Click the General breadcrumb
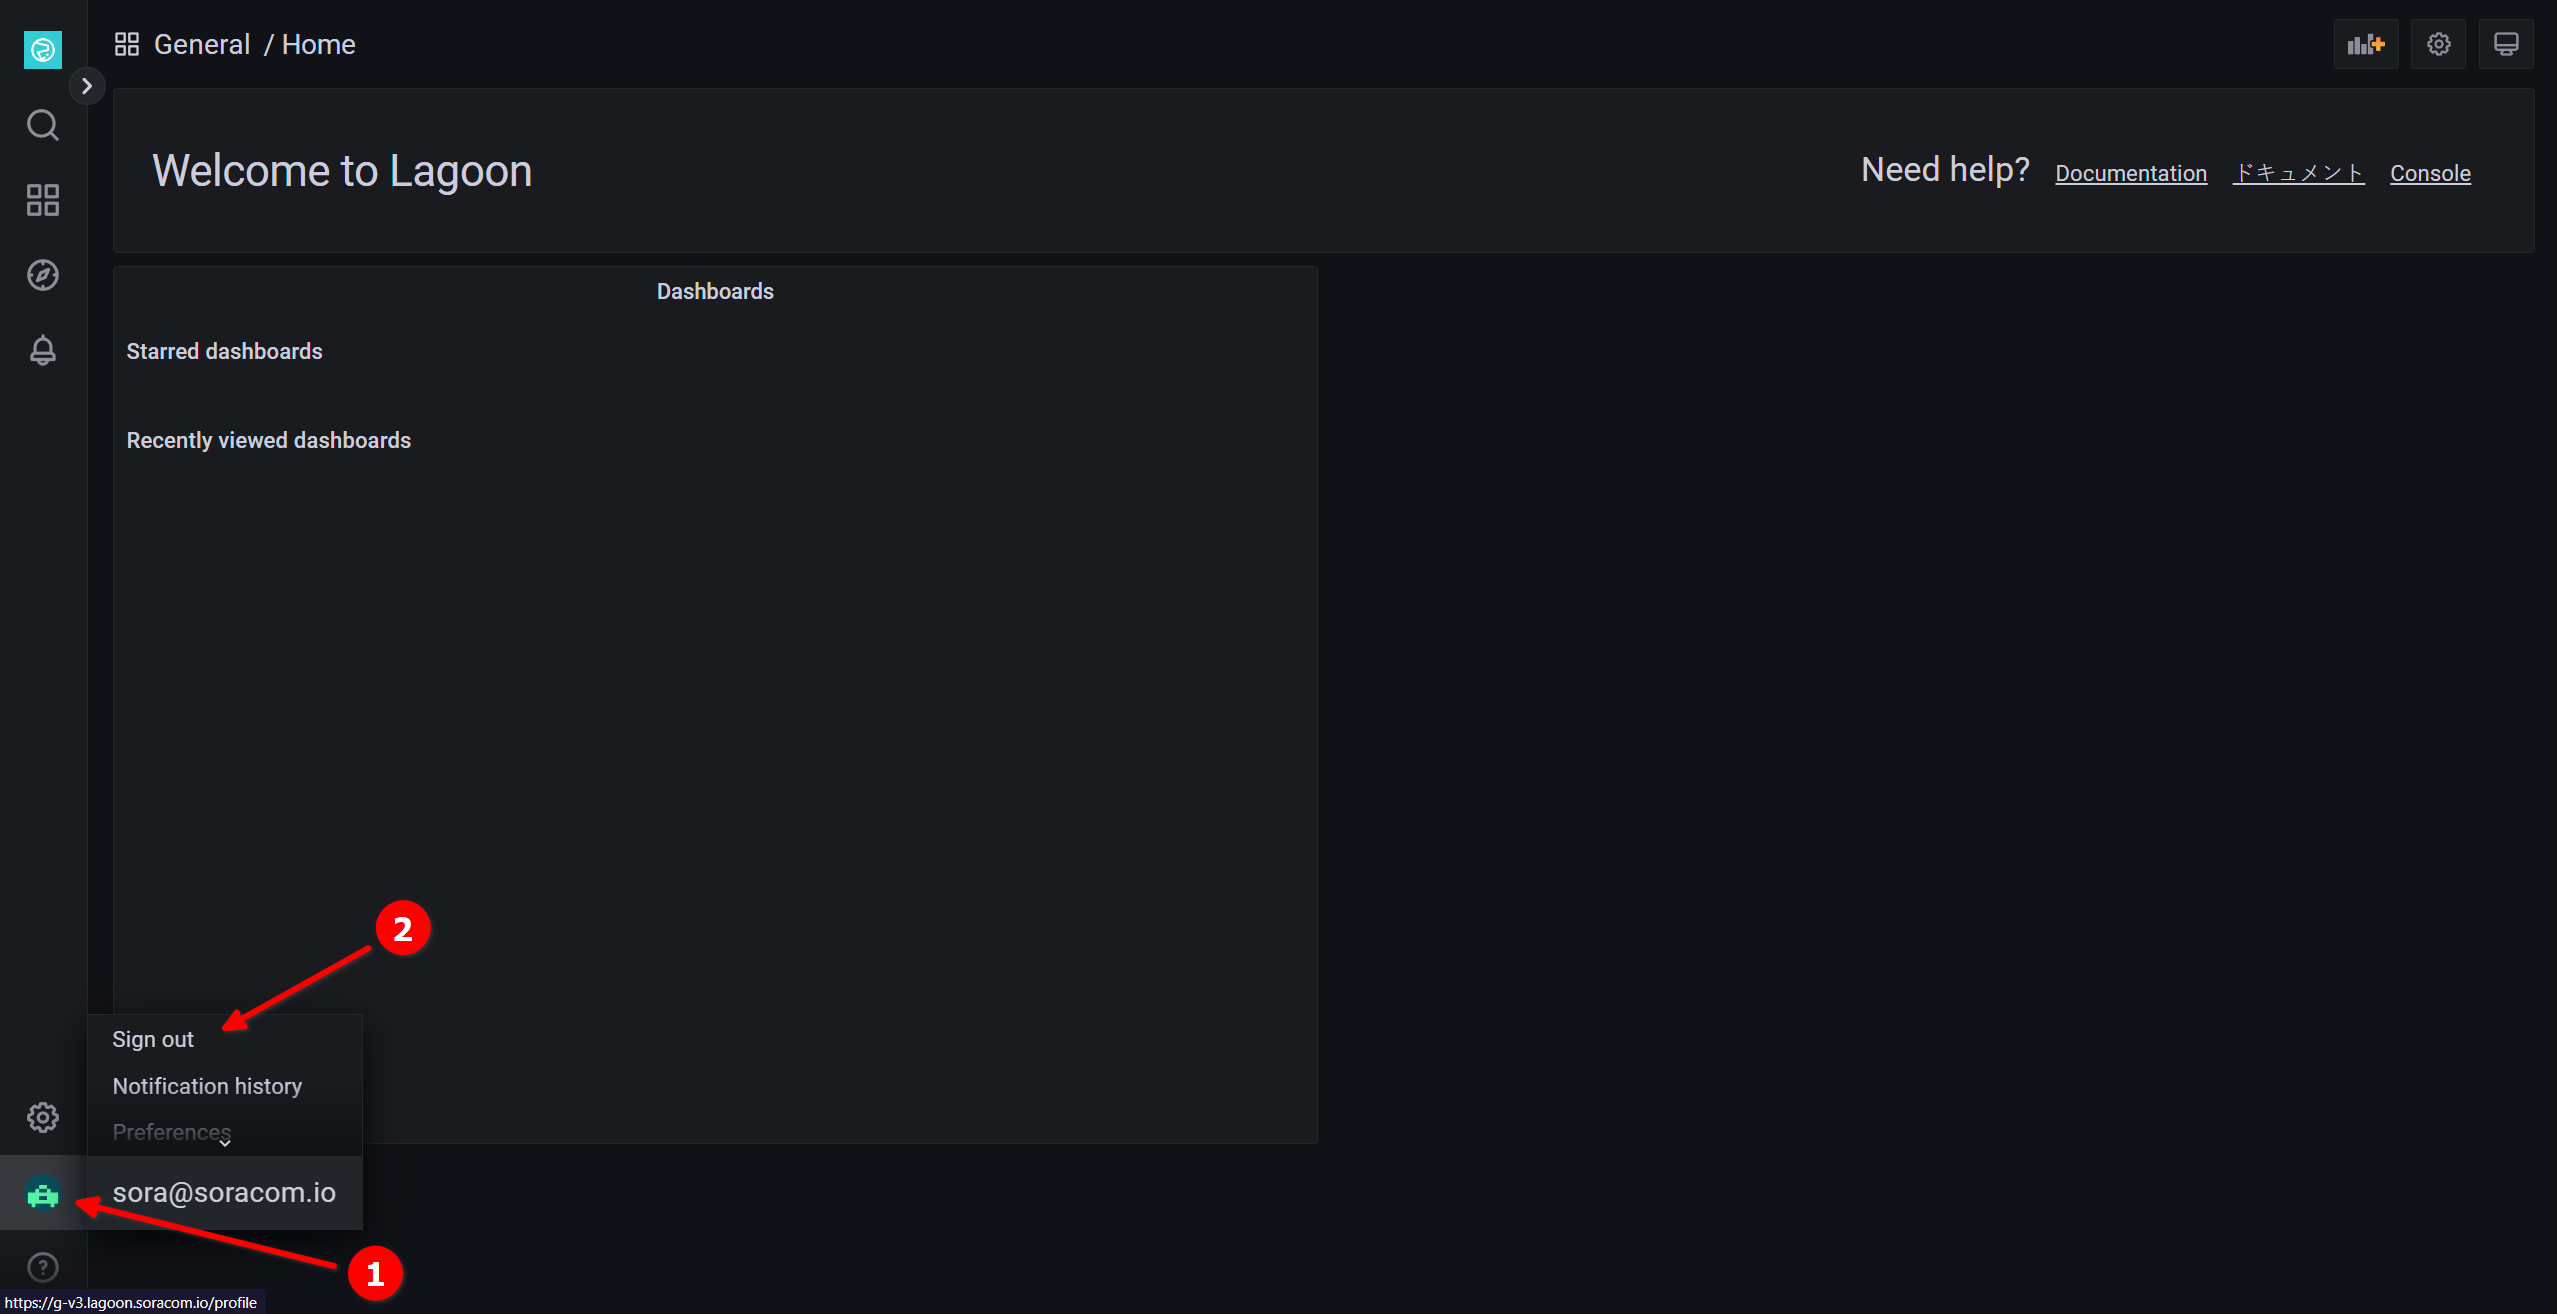The image size is (2557, 1314). coord(201,44)
